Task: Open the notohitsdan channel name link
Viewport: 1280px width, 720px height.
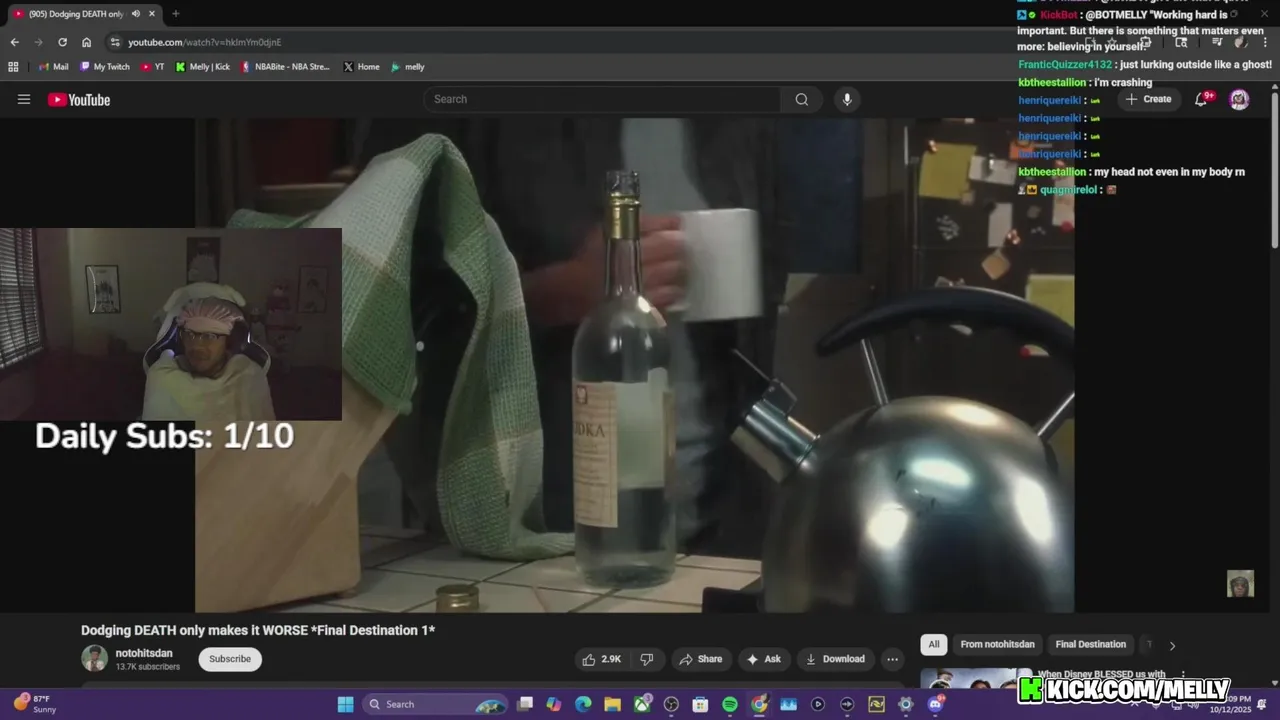Action: pyautogui.click(x=144, y=653)
